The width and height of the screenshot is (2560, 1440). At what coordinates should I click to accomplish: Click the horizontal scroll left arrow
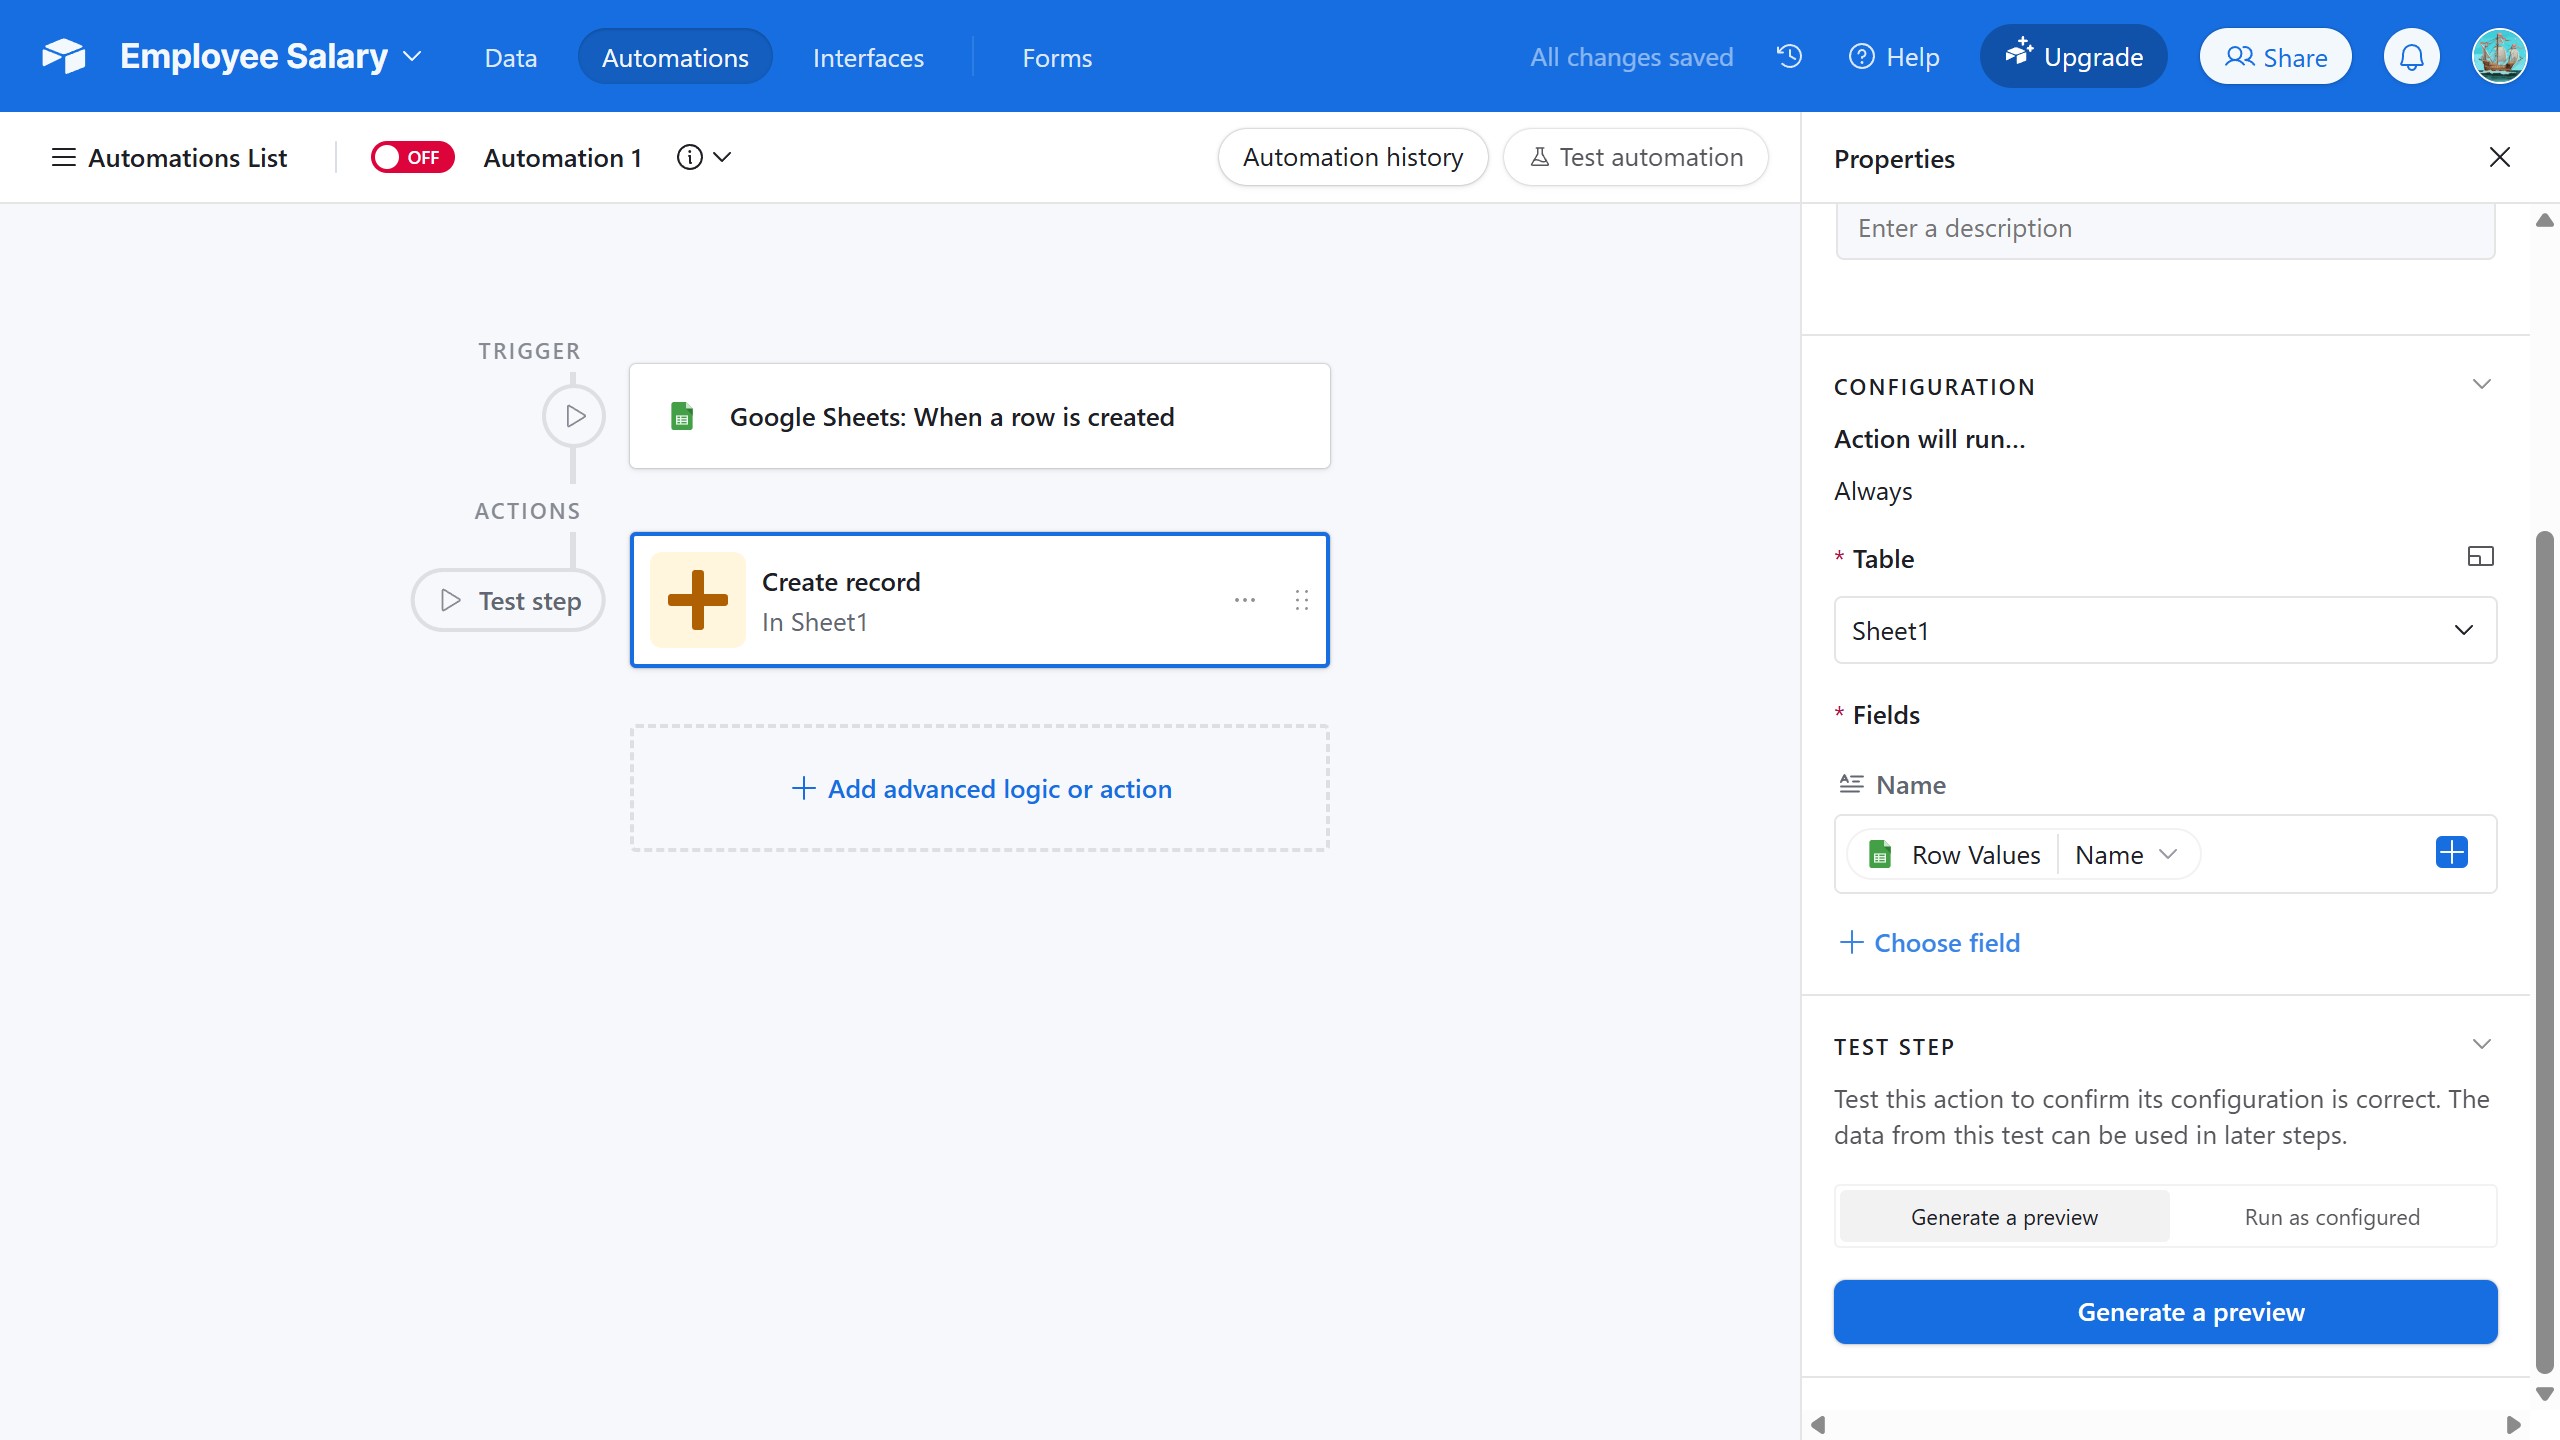pos(1818,1425)
